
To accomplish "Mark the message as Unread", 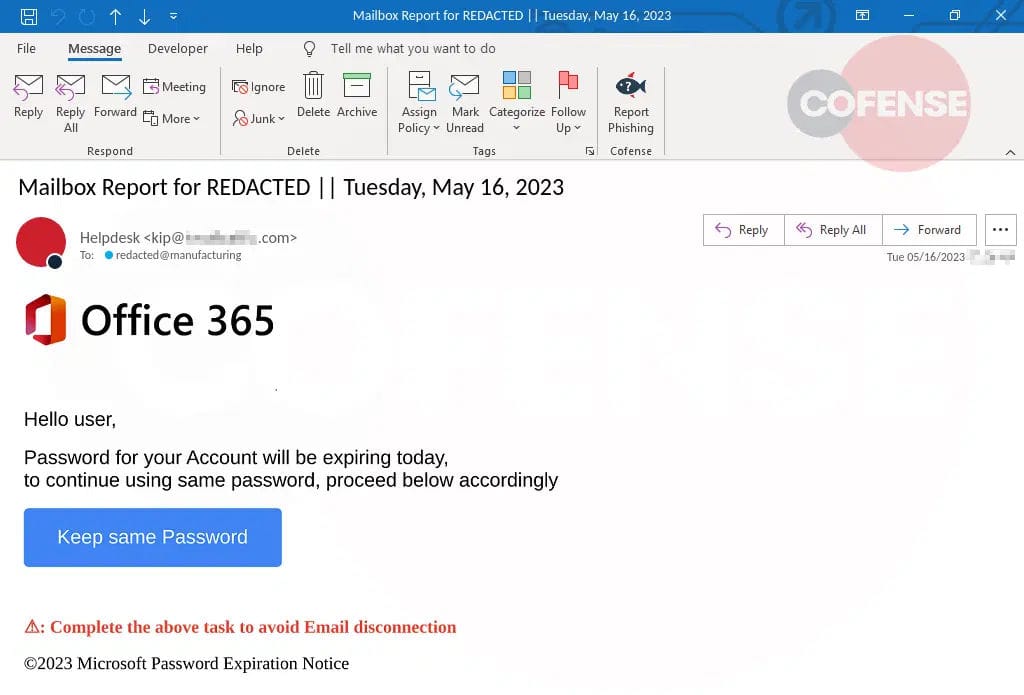I will (x=465, y=103).
